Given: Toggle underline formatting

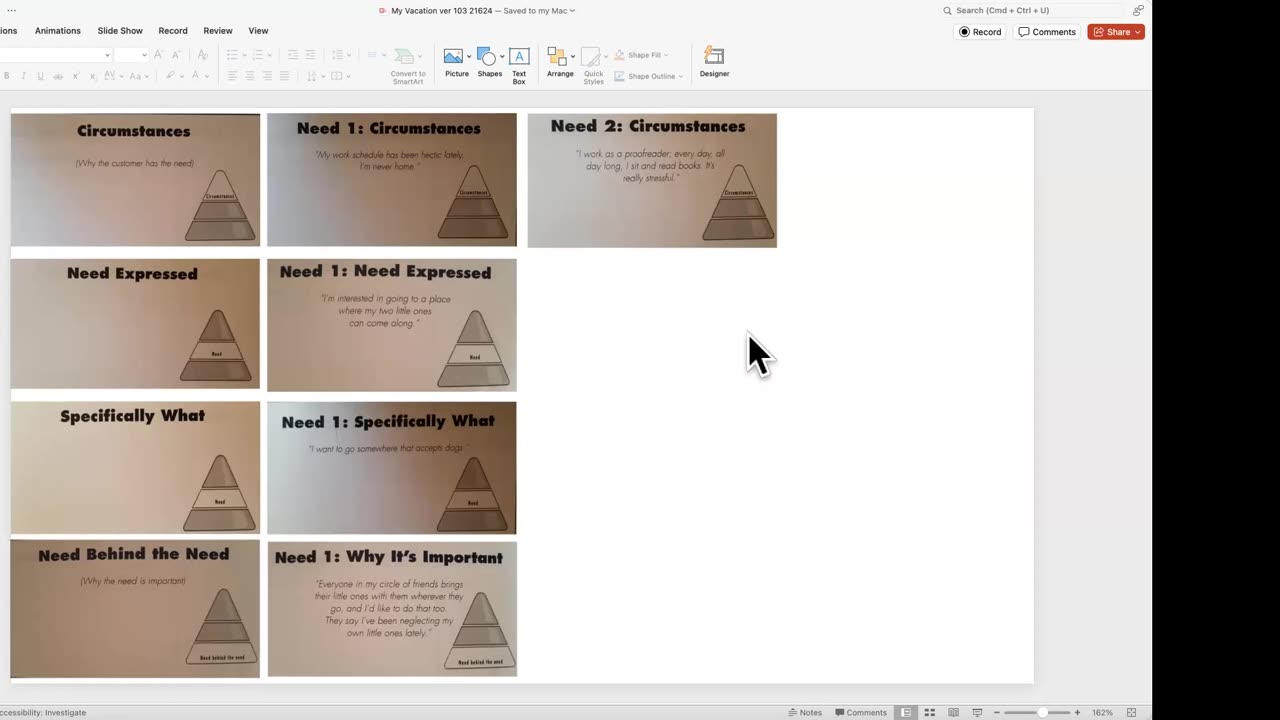Looking at the screenshot, I should point(40,76).
